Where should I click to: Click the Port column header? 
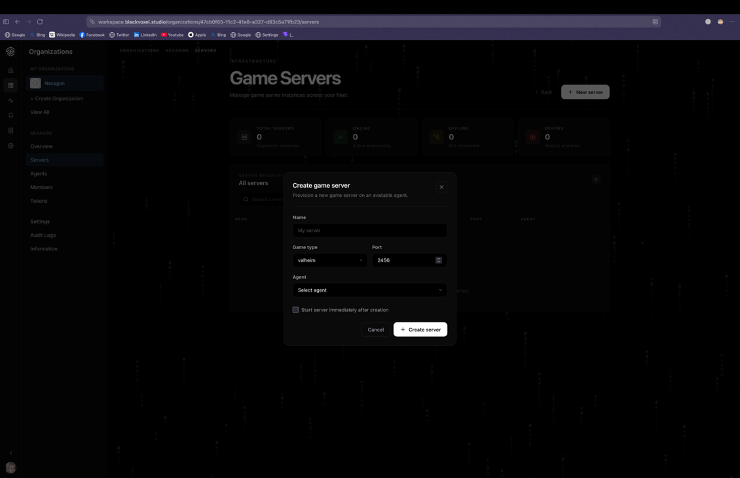[x=476, y=219]
